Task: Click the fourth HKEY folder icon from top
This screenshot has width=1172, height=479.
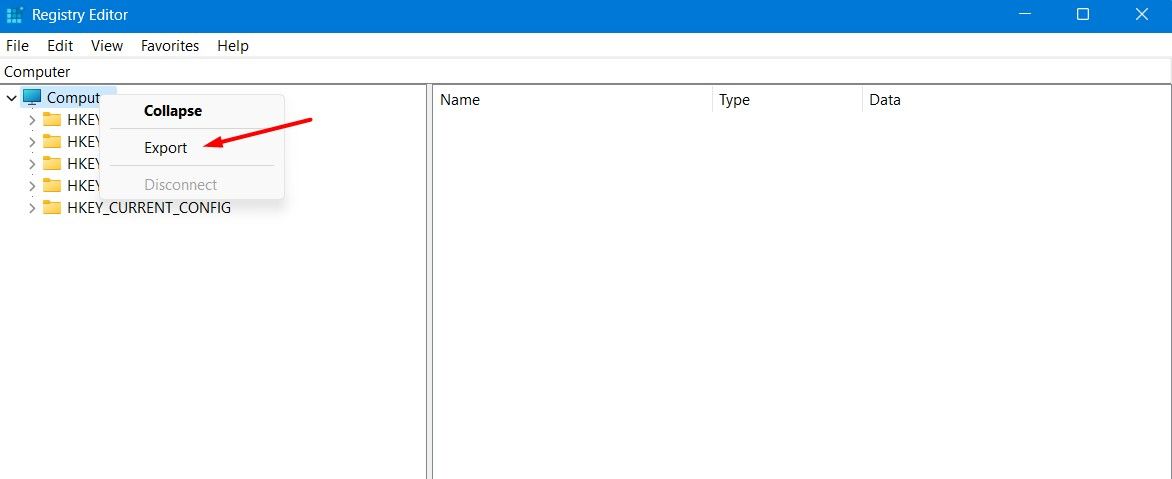Action: click(52, 185)
